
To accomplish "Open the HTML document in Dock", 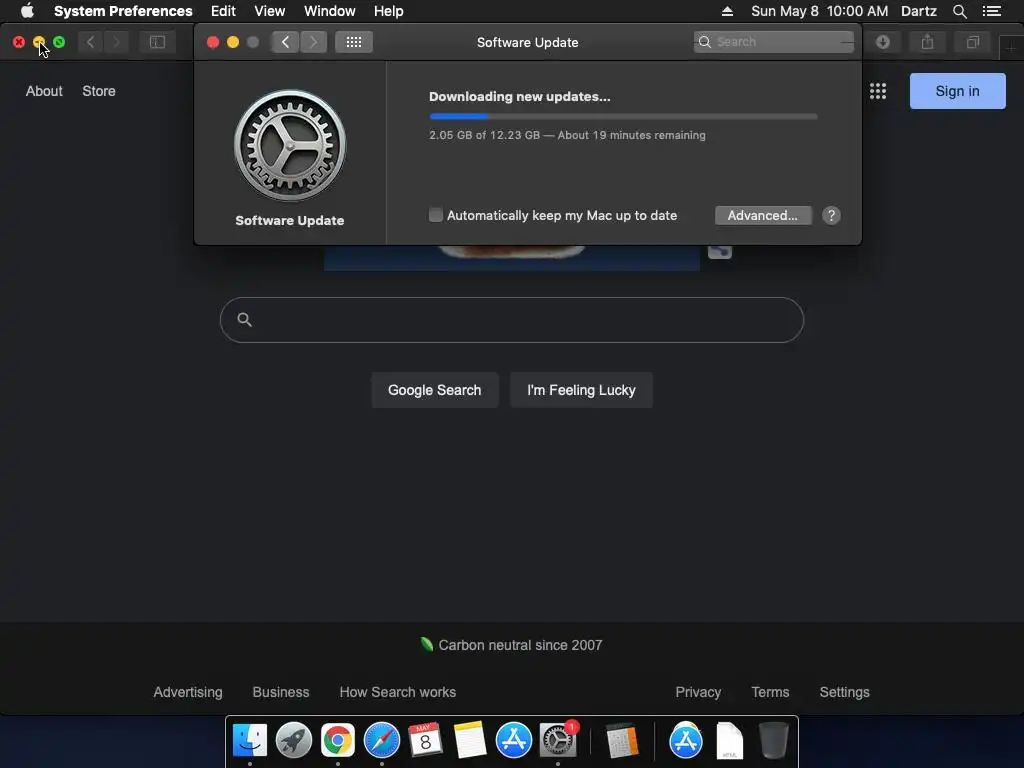I will [729, 741].
